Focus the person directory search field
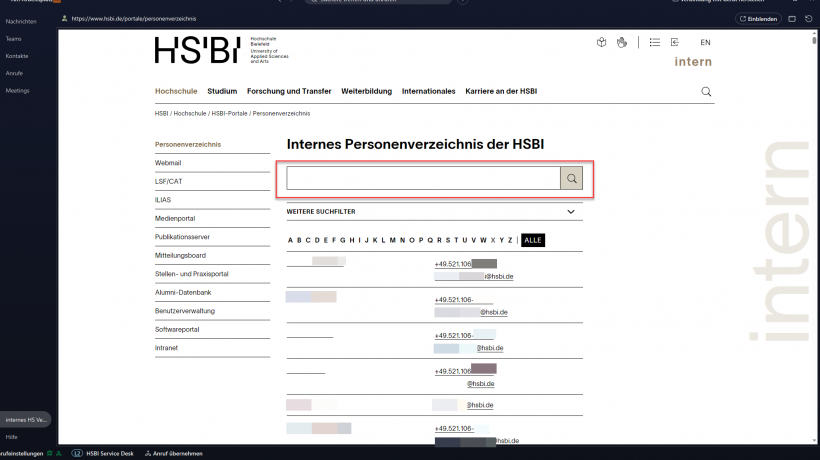820x460 pixels. click(423, 178)
